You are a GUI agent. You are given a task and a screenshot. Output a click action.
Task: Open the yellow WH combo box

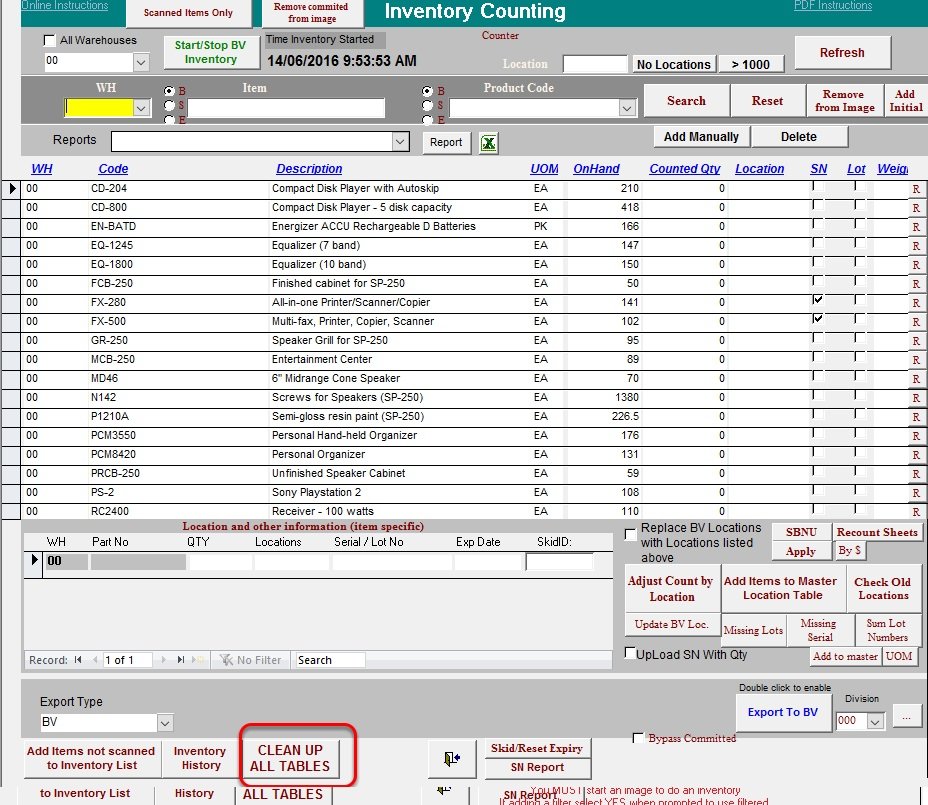[x=140, y=108]
